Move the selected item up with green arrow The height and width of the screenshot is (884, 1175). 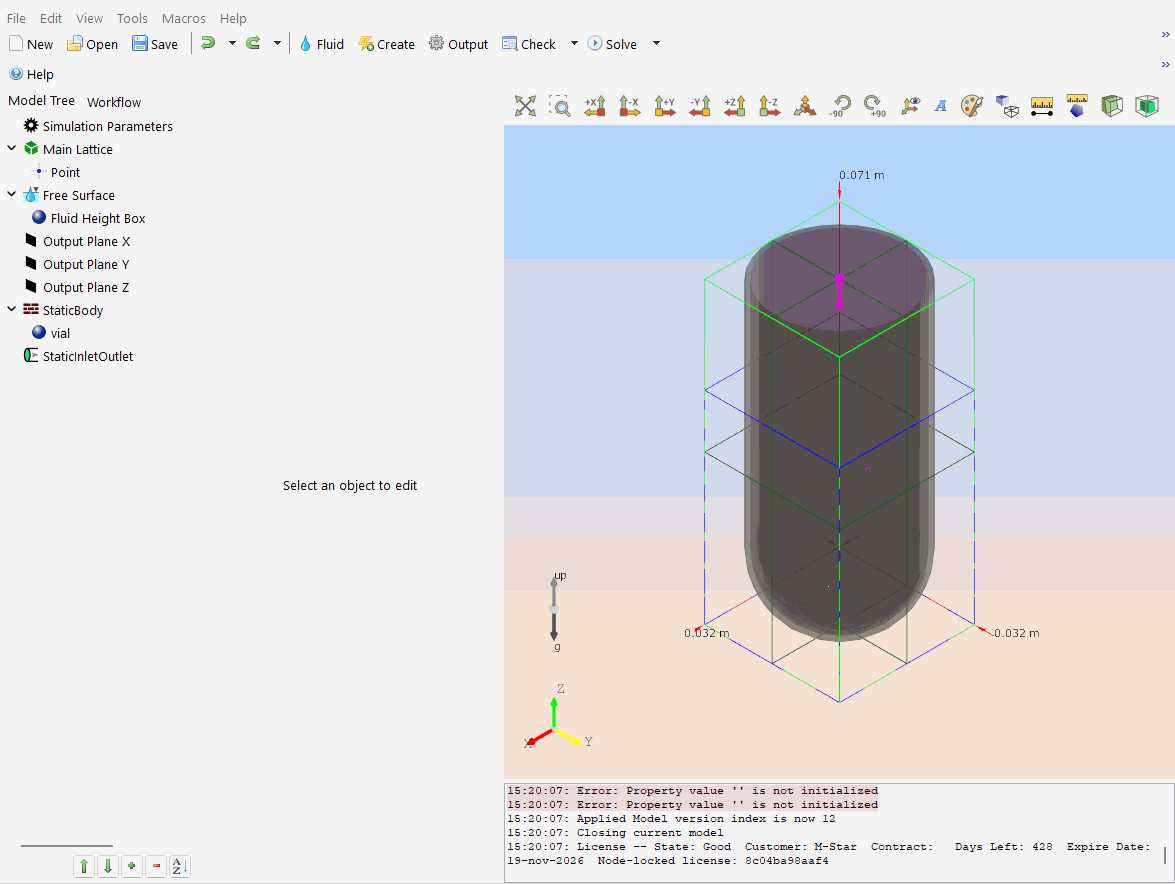(x=84, y=867)
